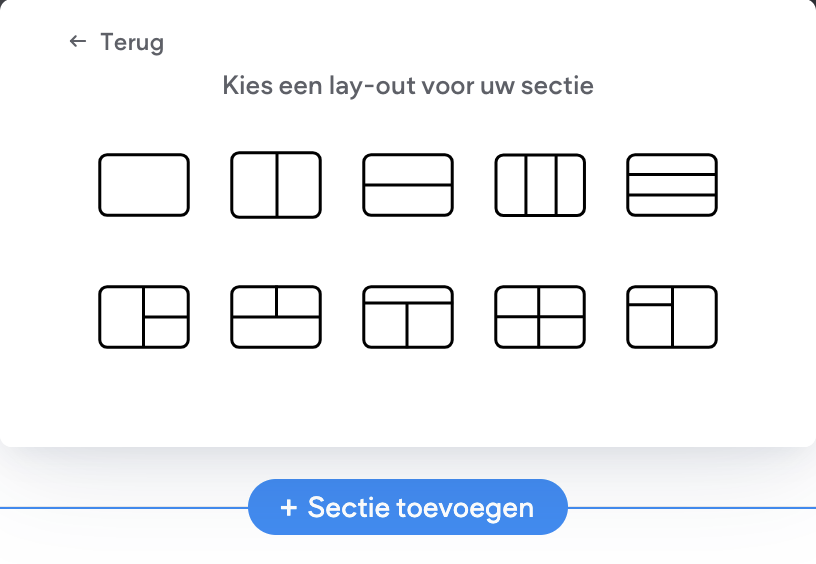
Task: Select the two-by-two grid layout
Action: (x=540, y=317)
